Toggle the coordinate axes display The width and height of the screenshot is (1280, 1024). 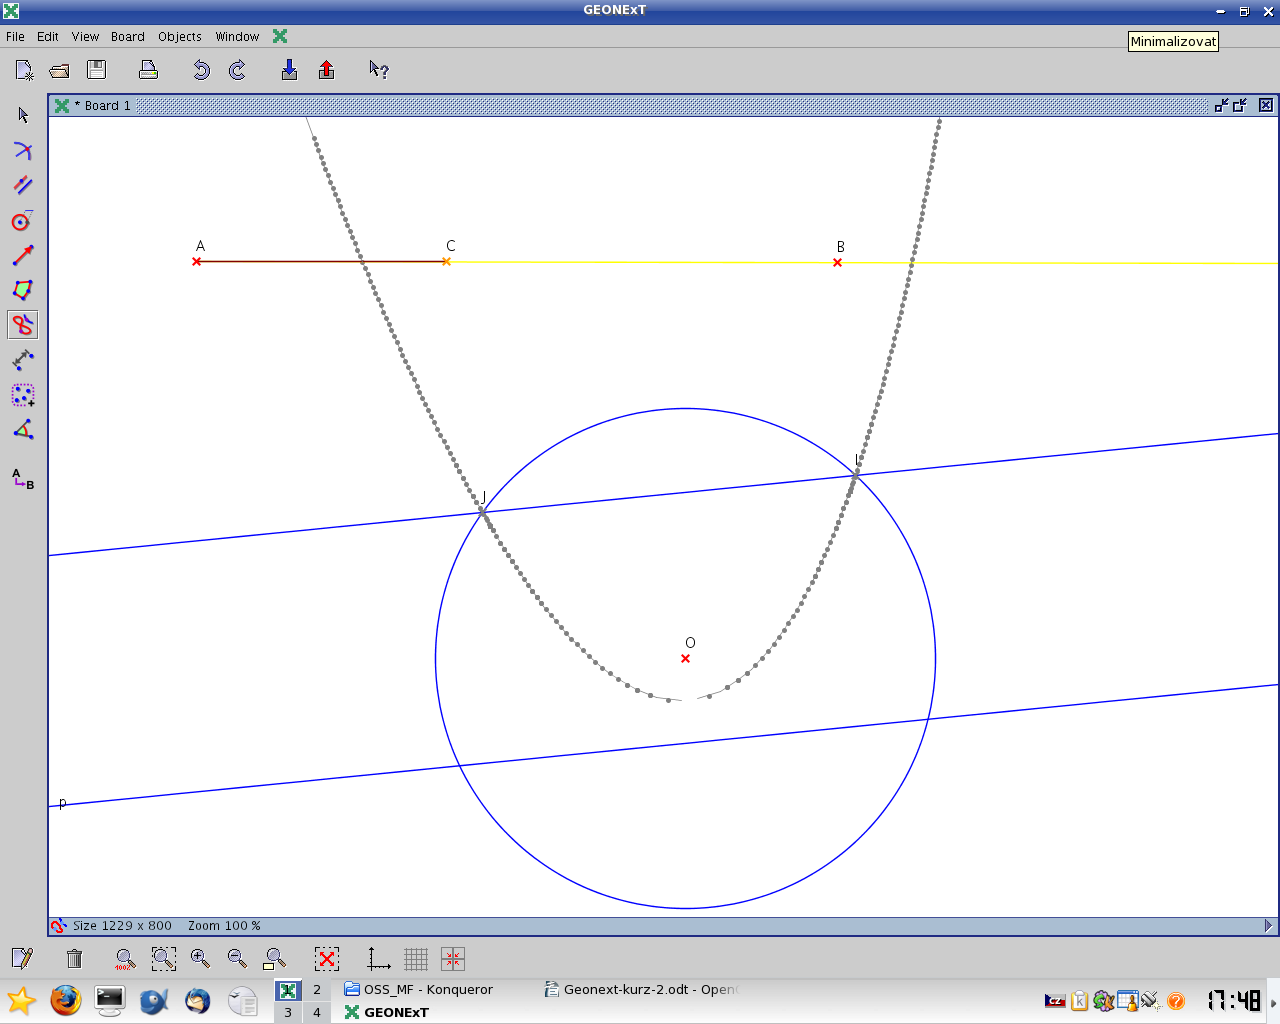click(x=379, y=959)
